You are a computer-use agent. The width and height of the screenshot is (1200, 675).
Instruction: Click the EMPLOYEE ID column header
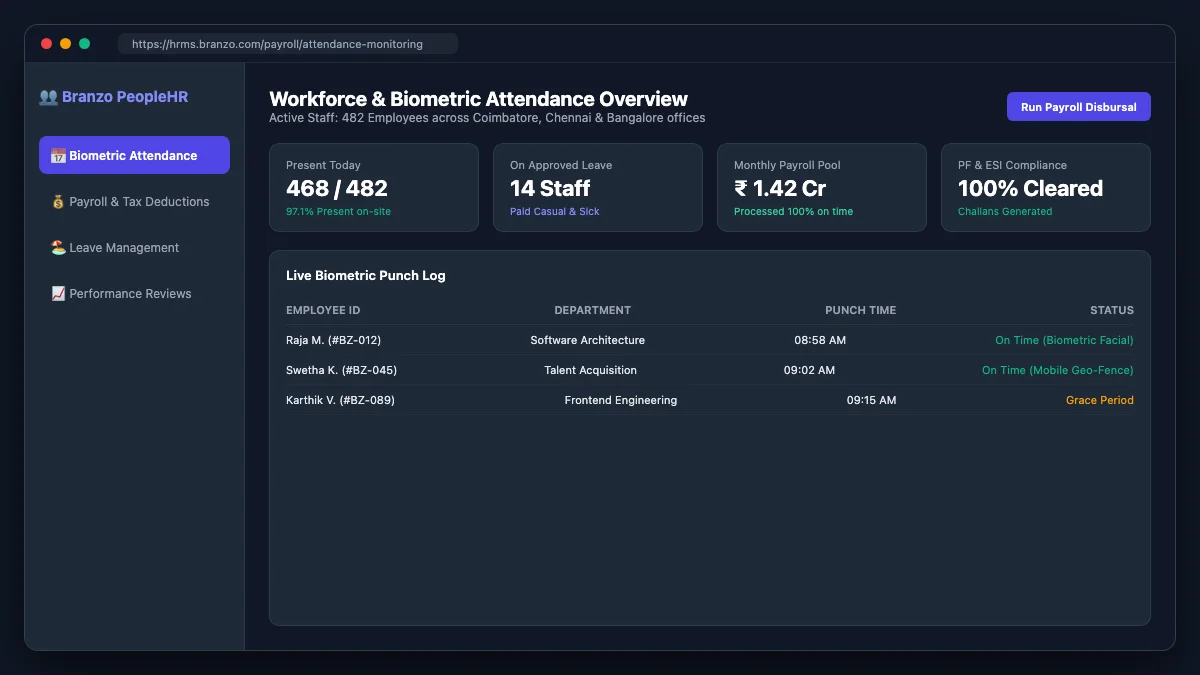(x=323, y=310)
